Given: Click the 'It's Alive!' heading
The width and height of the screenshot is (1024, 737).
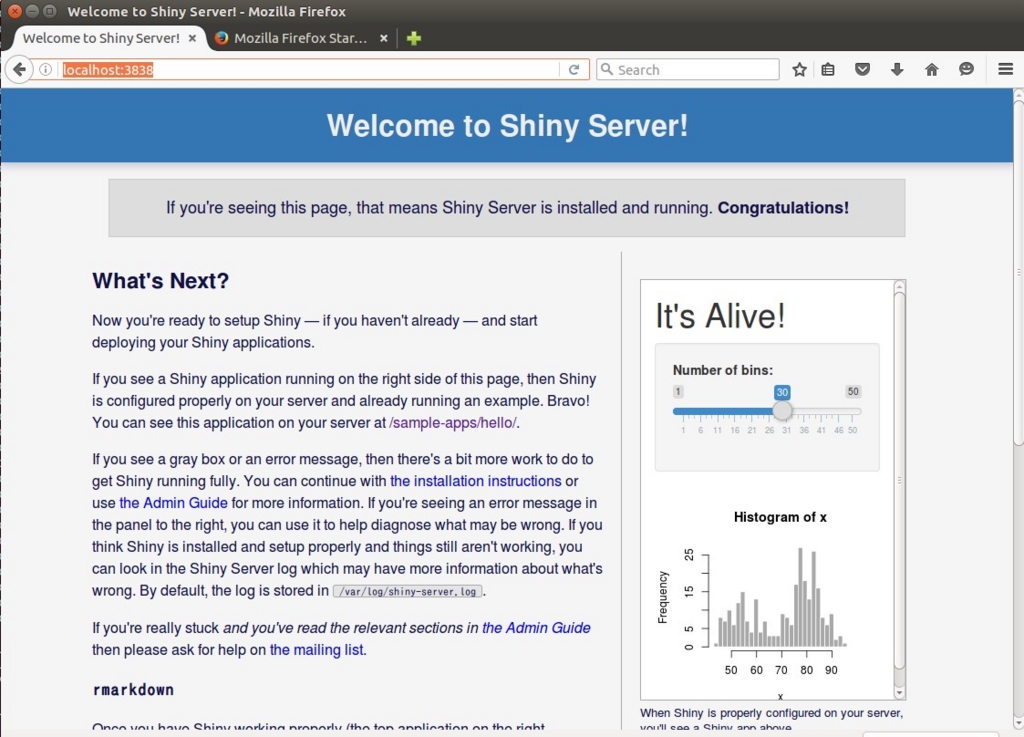Looking at the screenshot, I should pyautogui.click(x=720, y=316).
